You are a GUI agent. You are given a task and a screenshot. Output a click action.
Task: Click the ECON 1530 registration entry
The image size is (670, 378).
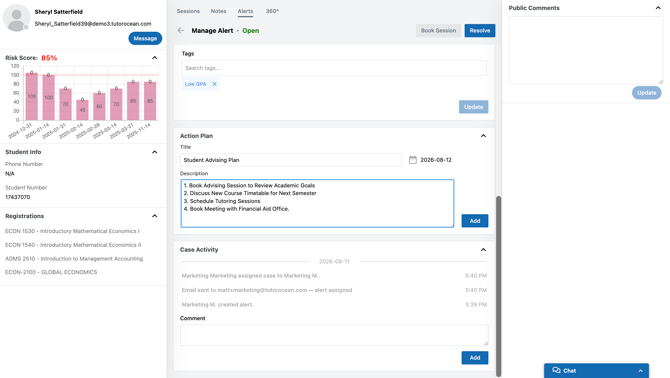click(x=72, y=231)
